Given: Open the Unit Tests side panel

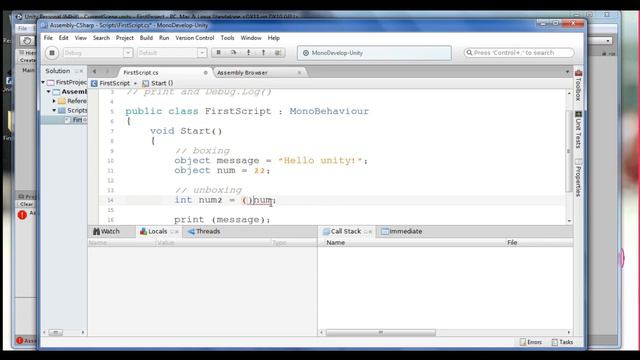Looking at the screenshot, I should tap(578, 130).
